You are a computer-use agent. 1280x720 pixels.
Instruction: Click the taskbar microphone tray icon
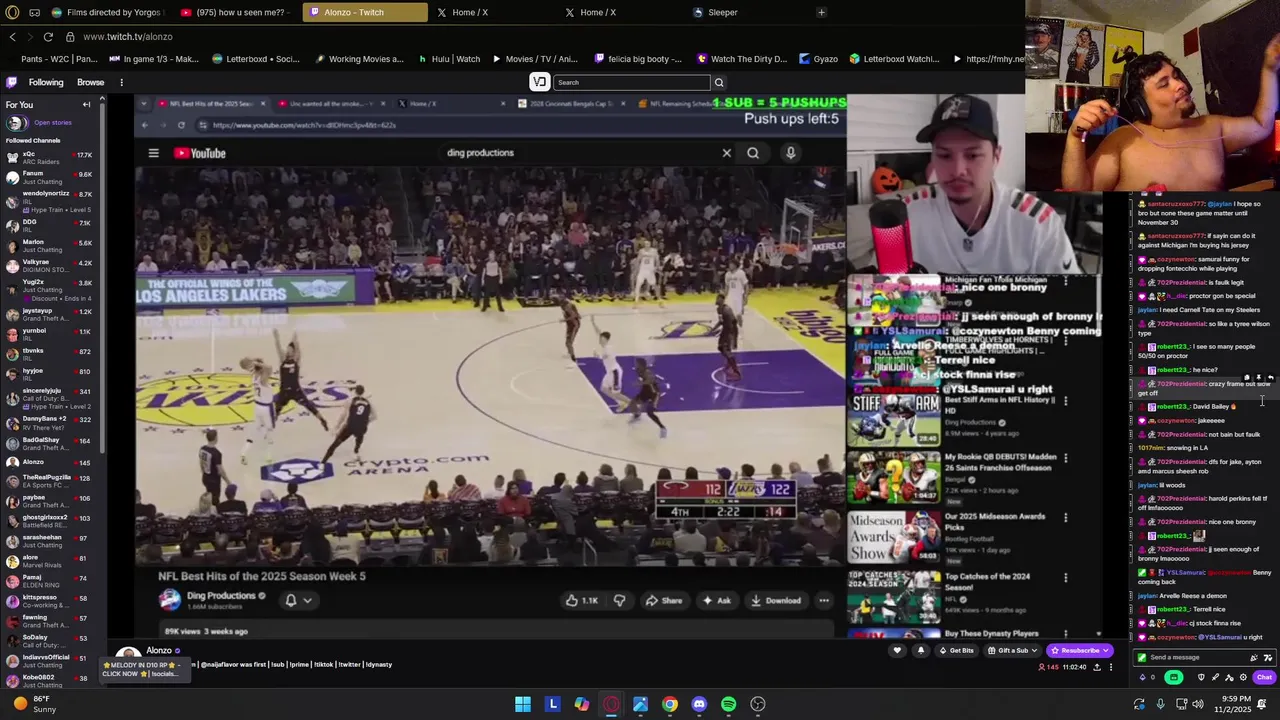[1160, 704]
